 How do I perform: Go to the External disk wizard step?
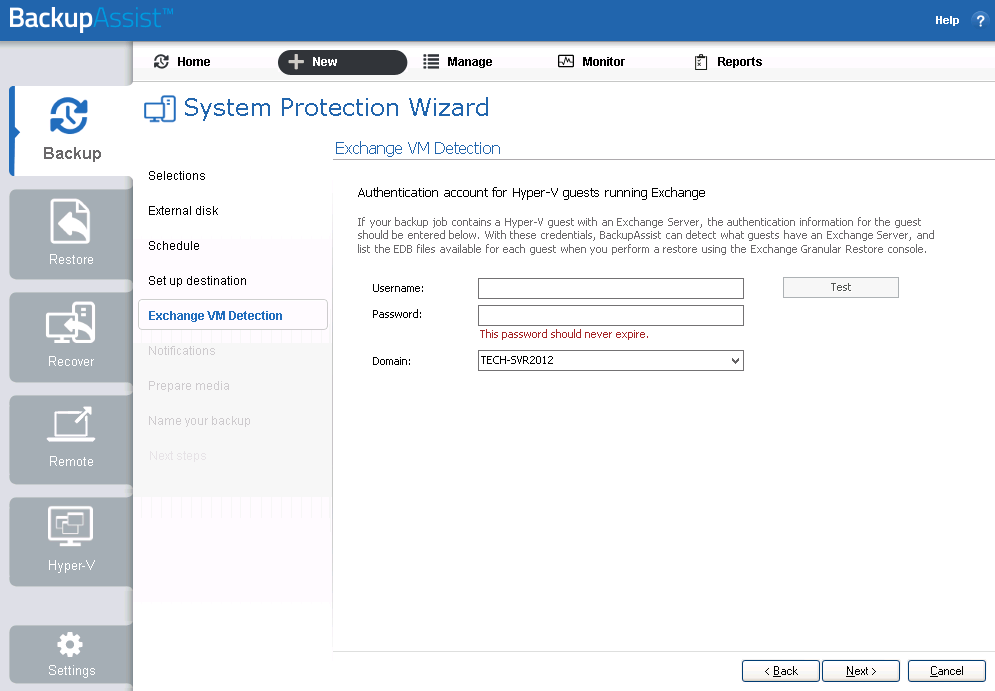click(183, 211)
